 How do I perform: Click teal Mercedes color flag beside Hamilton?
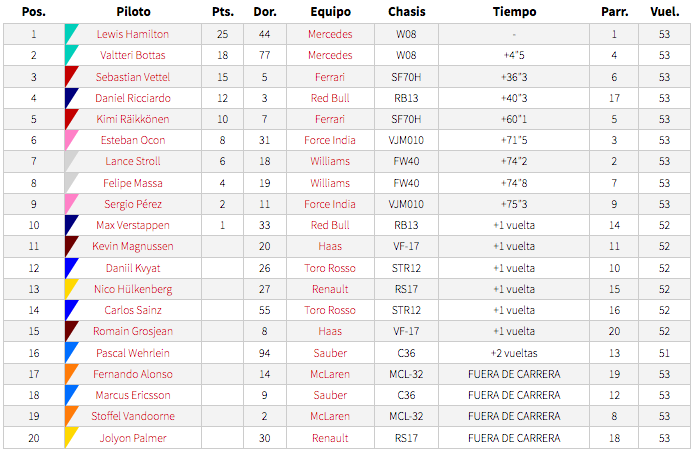71,34
